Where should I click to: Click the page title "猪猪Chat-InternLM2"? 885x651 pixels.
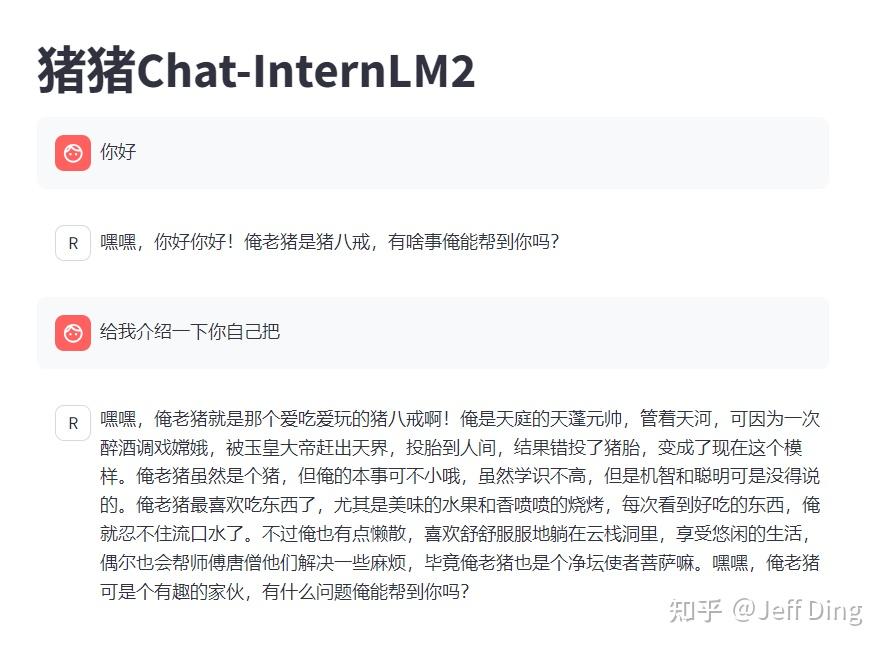tap(255, 70)
